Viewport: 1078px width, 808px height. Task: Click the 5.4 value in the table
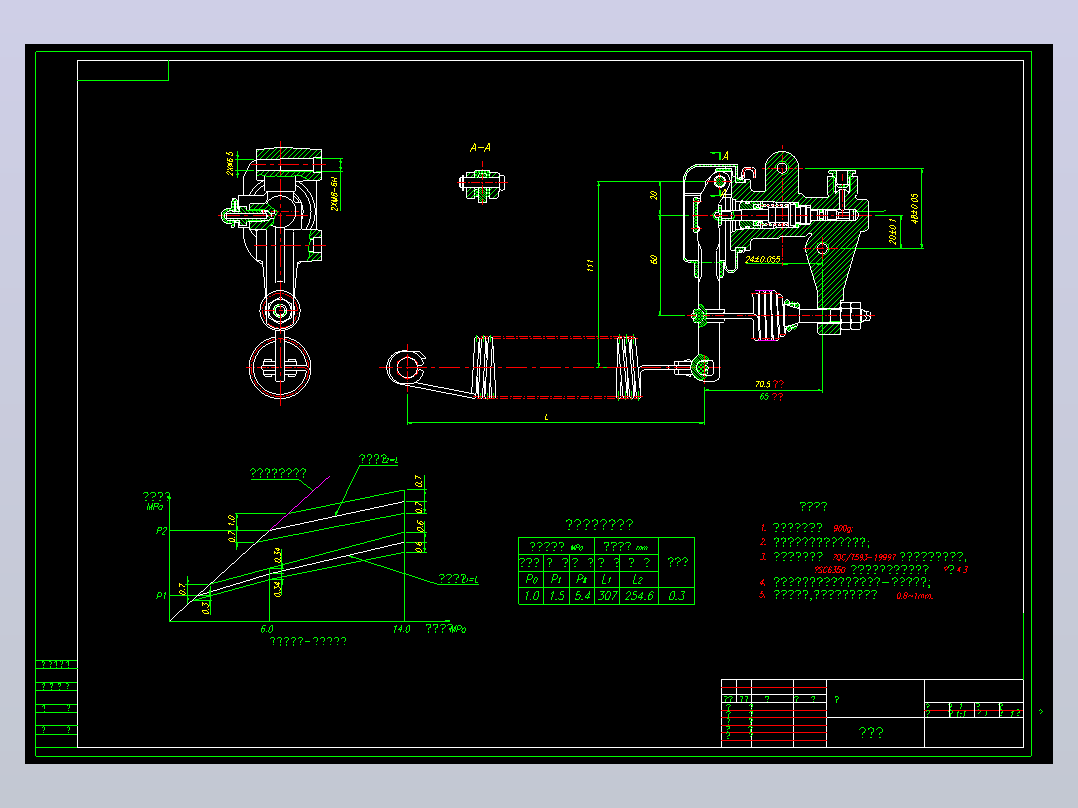[582, 596]
